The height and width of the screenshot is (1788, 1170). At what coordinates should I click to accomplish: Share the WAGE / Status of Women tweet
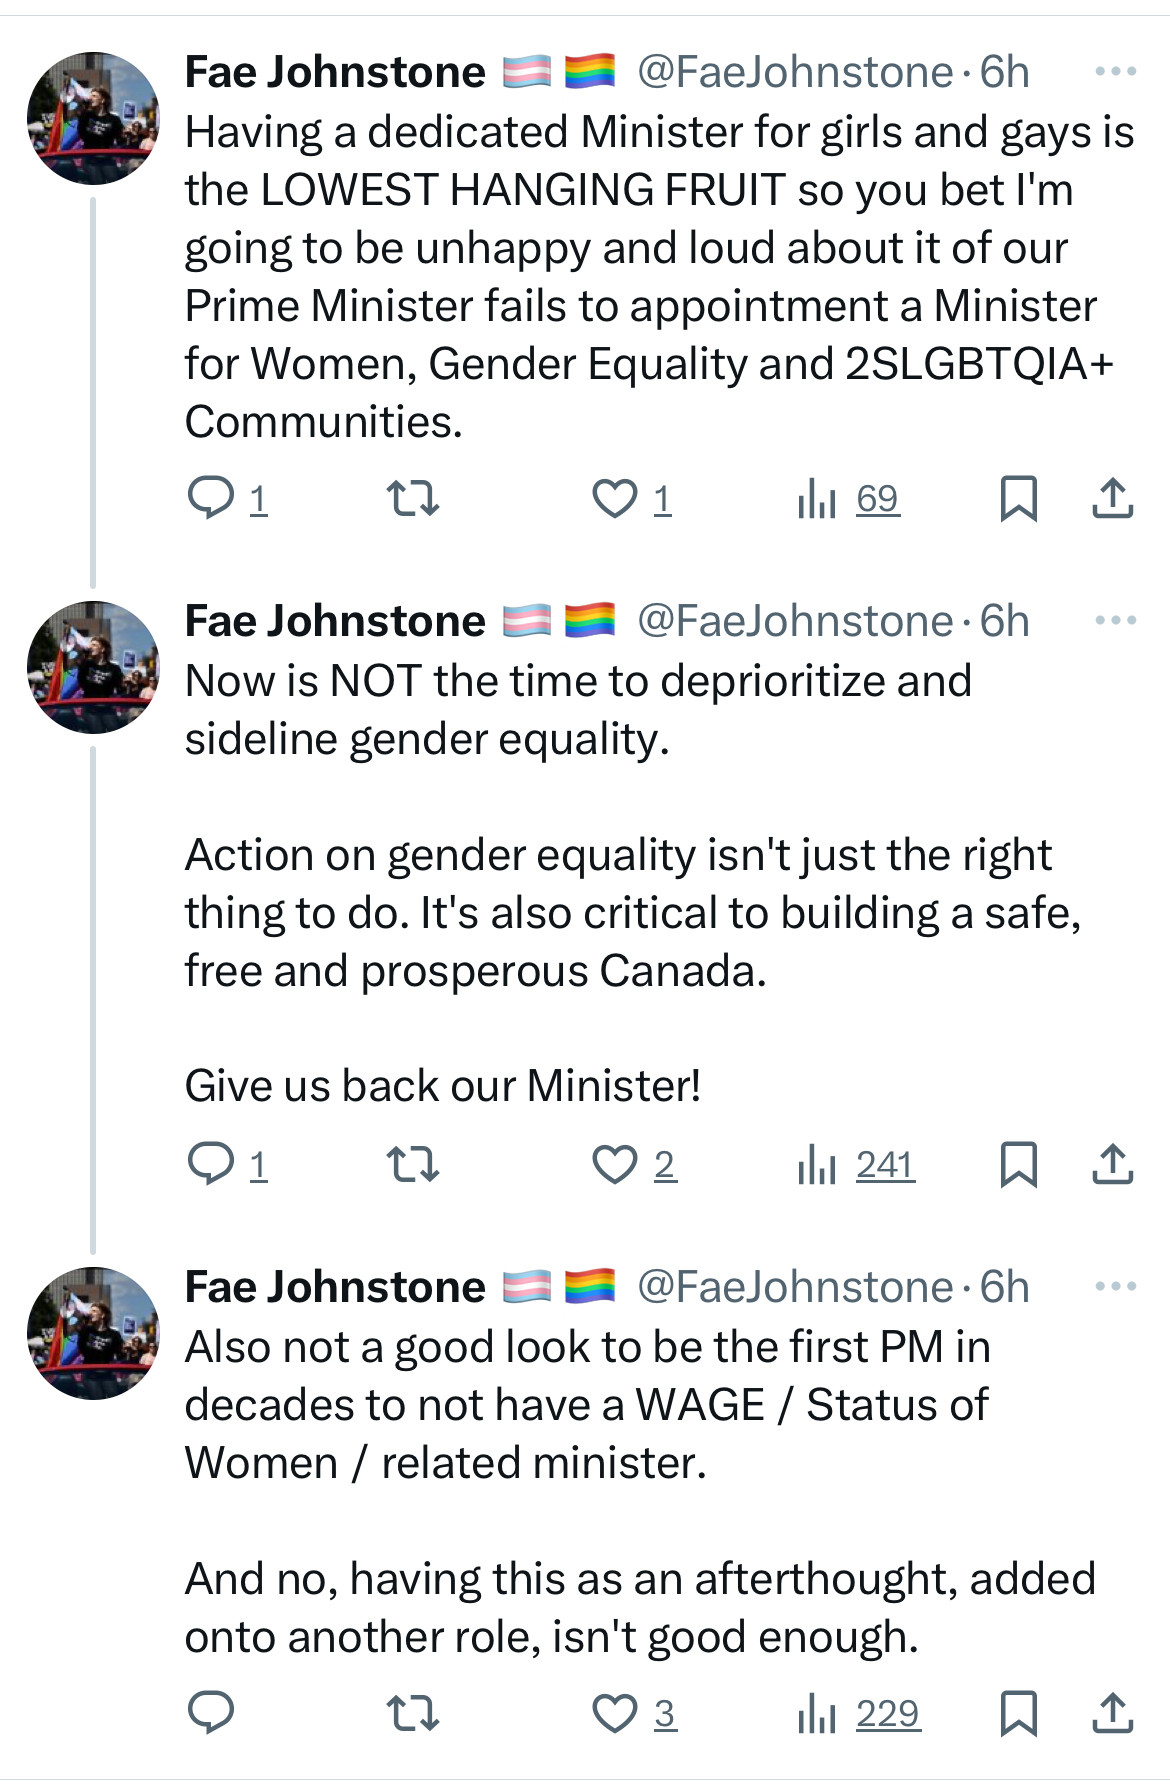pyautogui.click(x=1112, y=1712)
